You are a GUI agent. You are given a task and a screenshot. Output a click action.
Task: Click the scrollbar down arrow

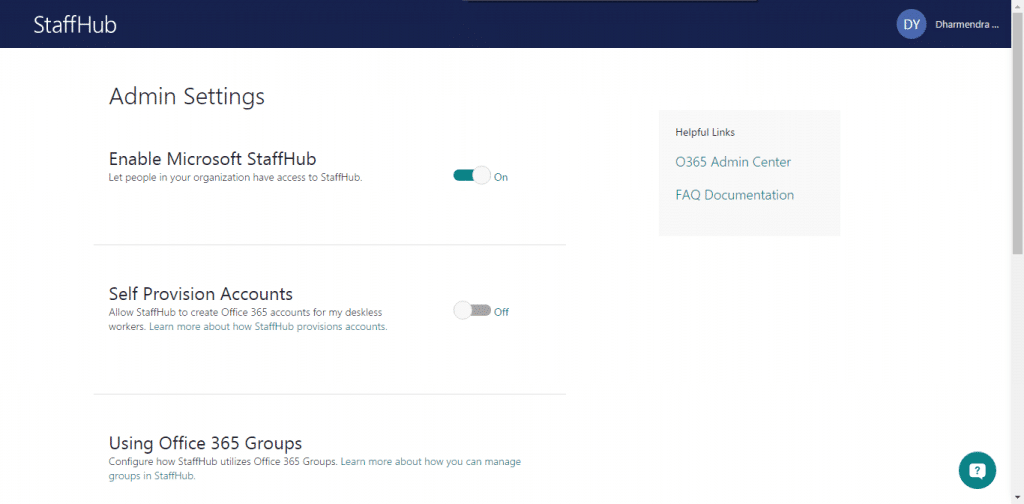click(x=1017, y=497)
